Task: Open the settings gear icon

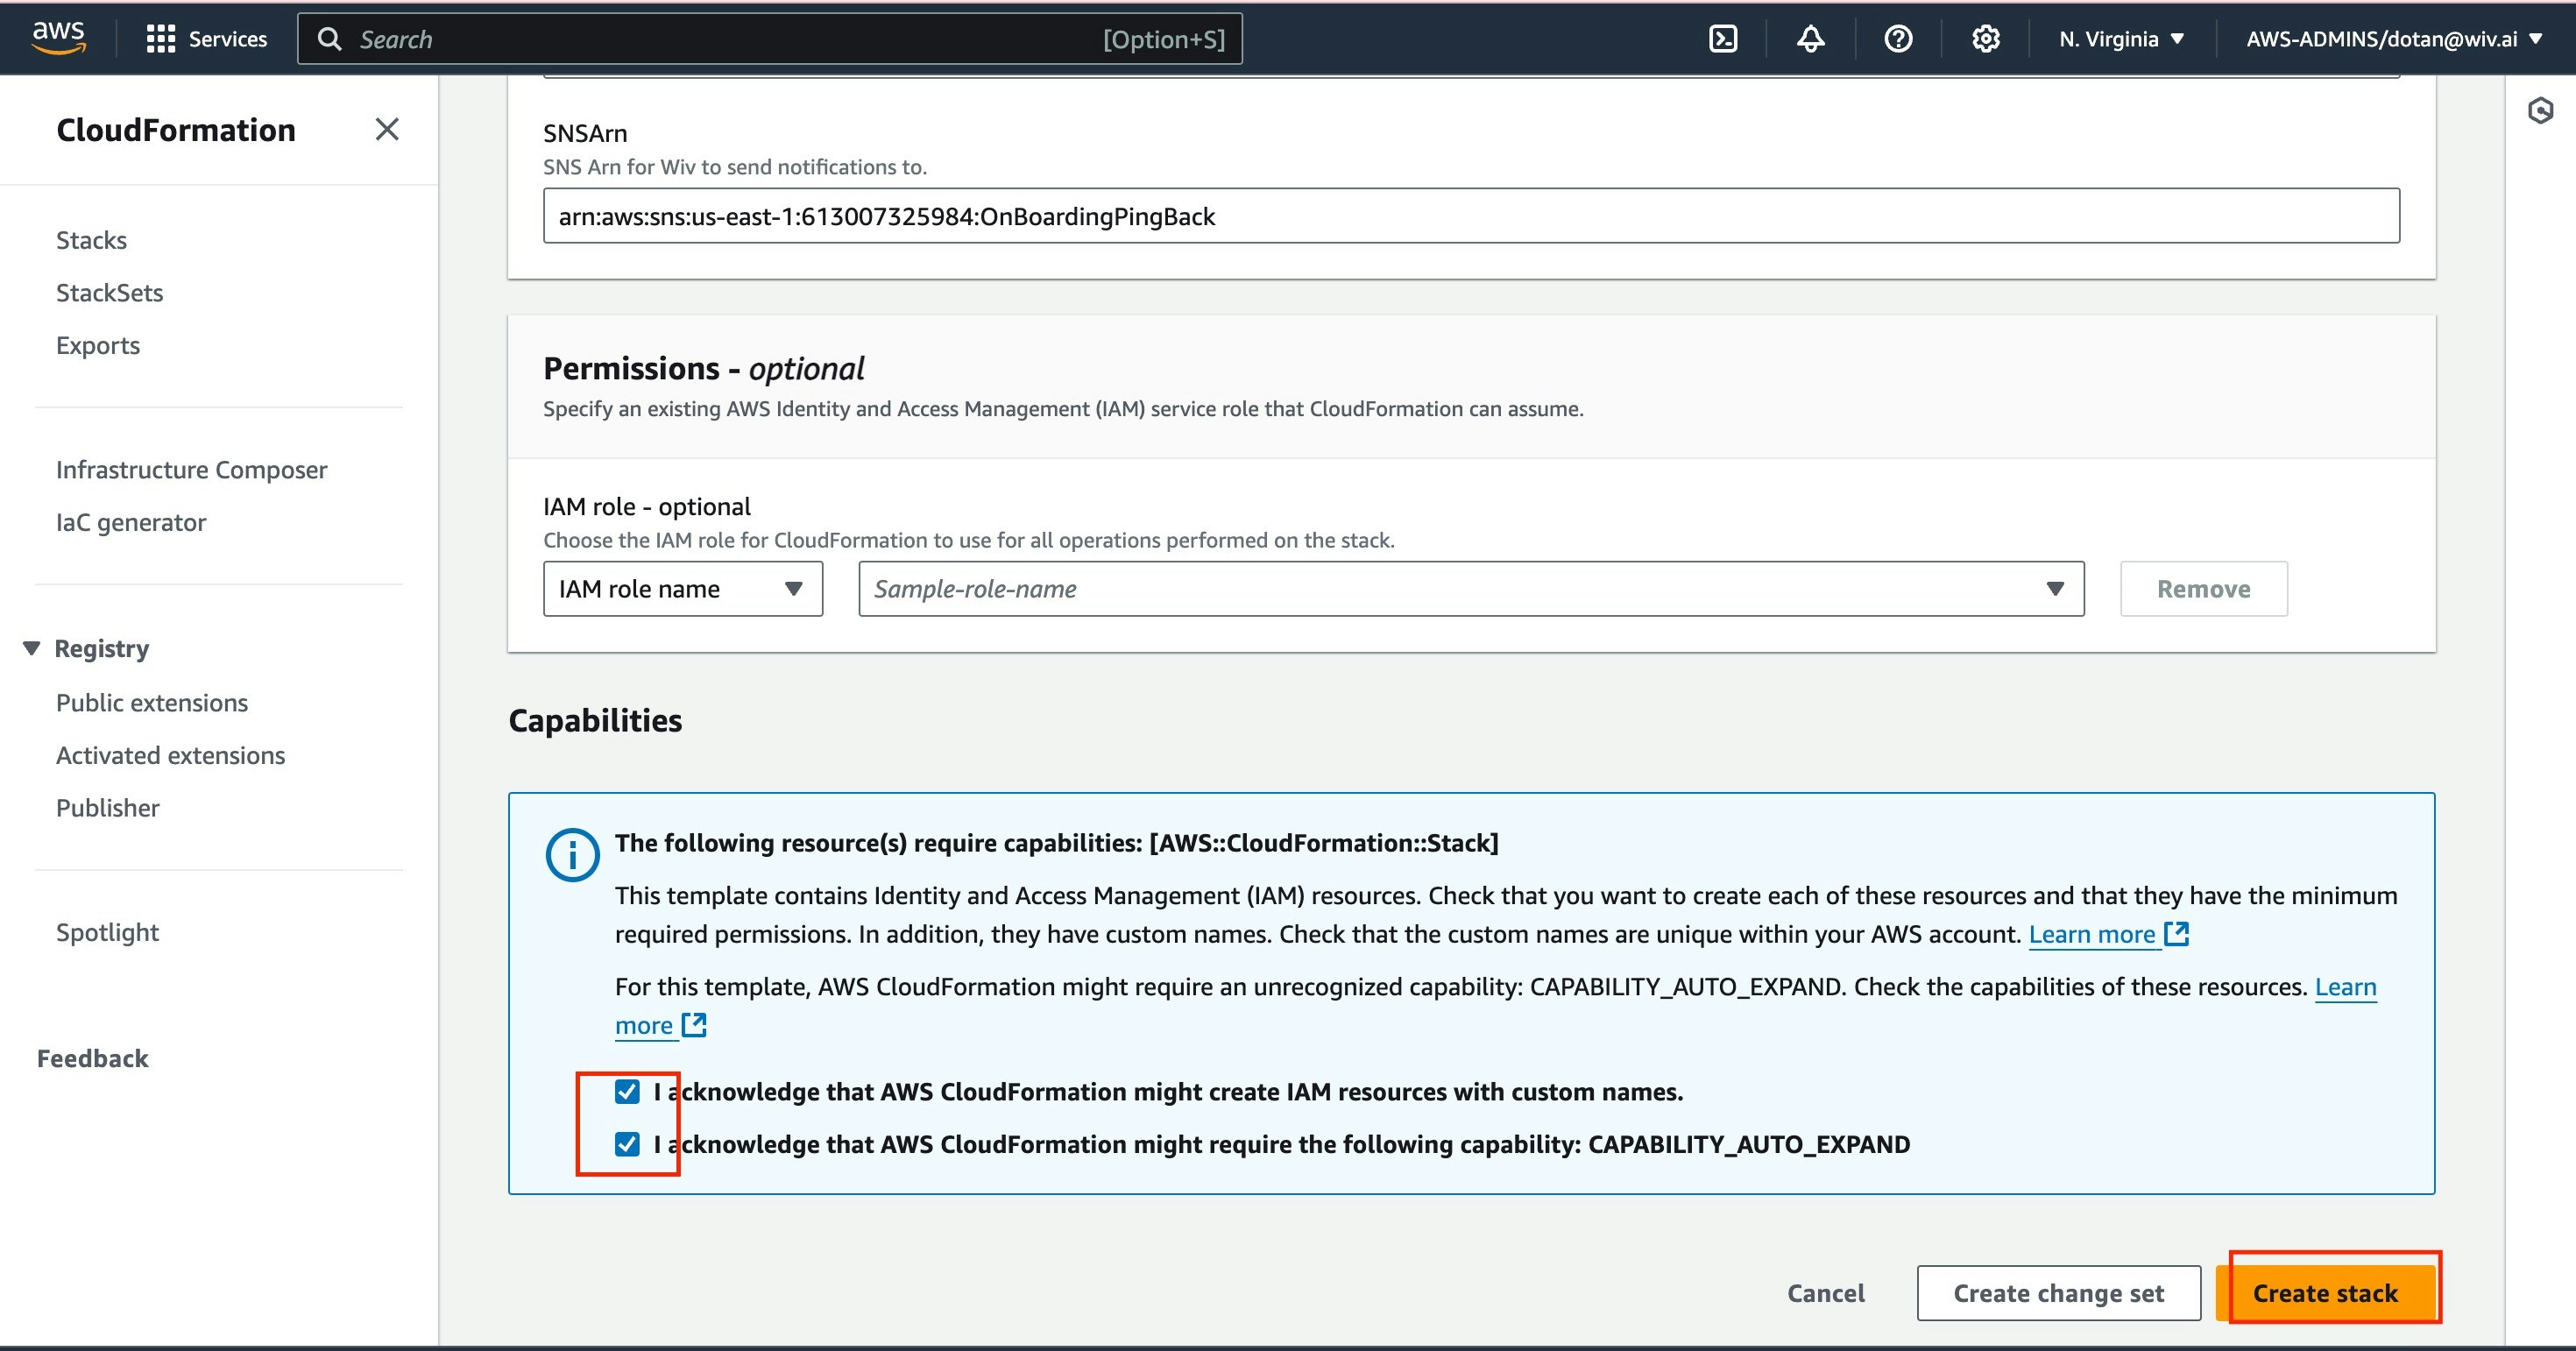Action: 1985,39
